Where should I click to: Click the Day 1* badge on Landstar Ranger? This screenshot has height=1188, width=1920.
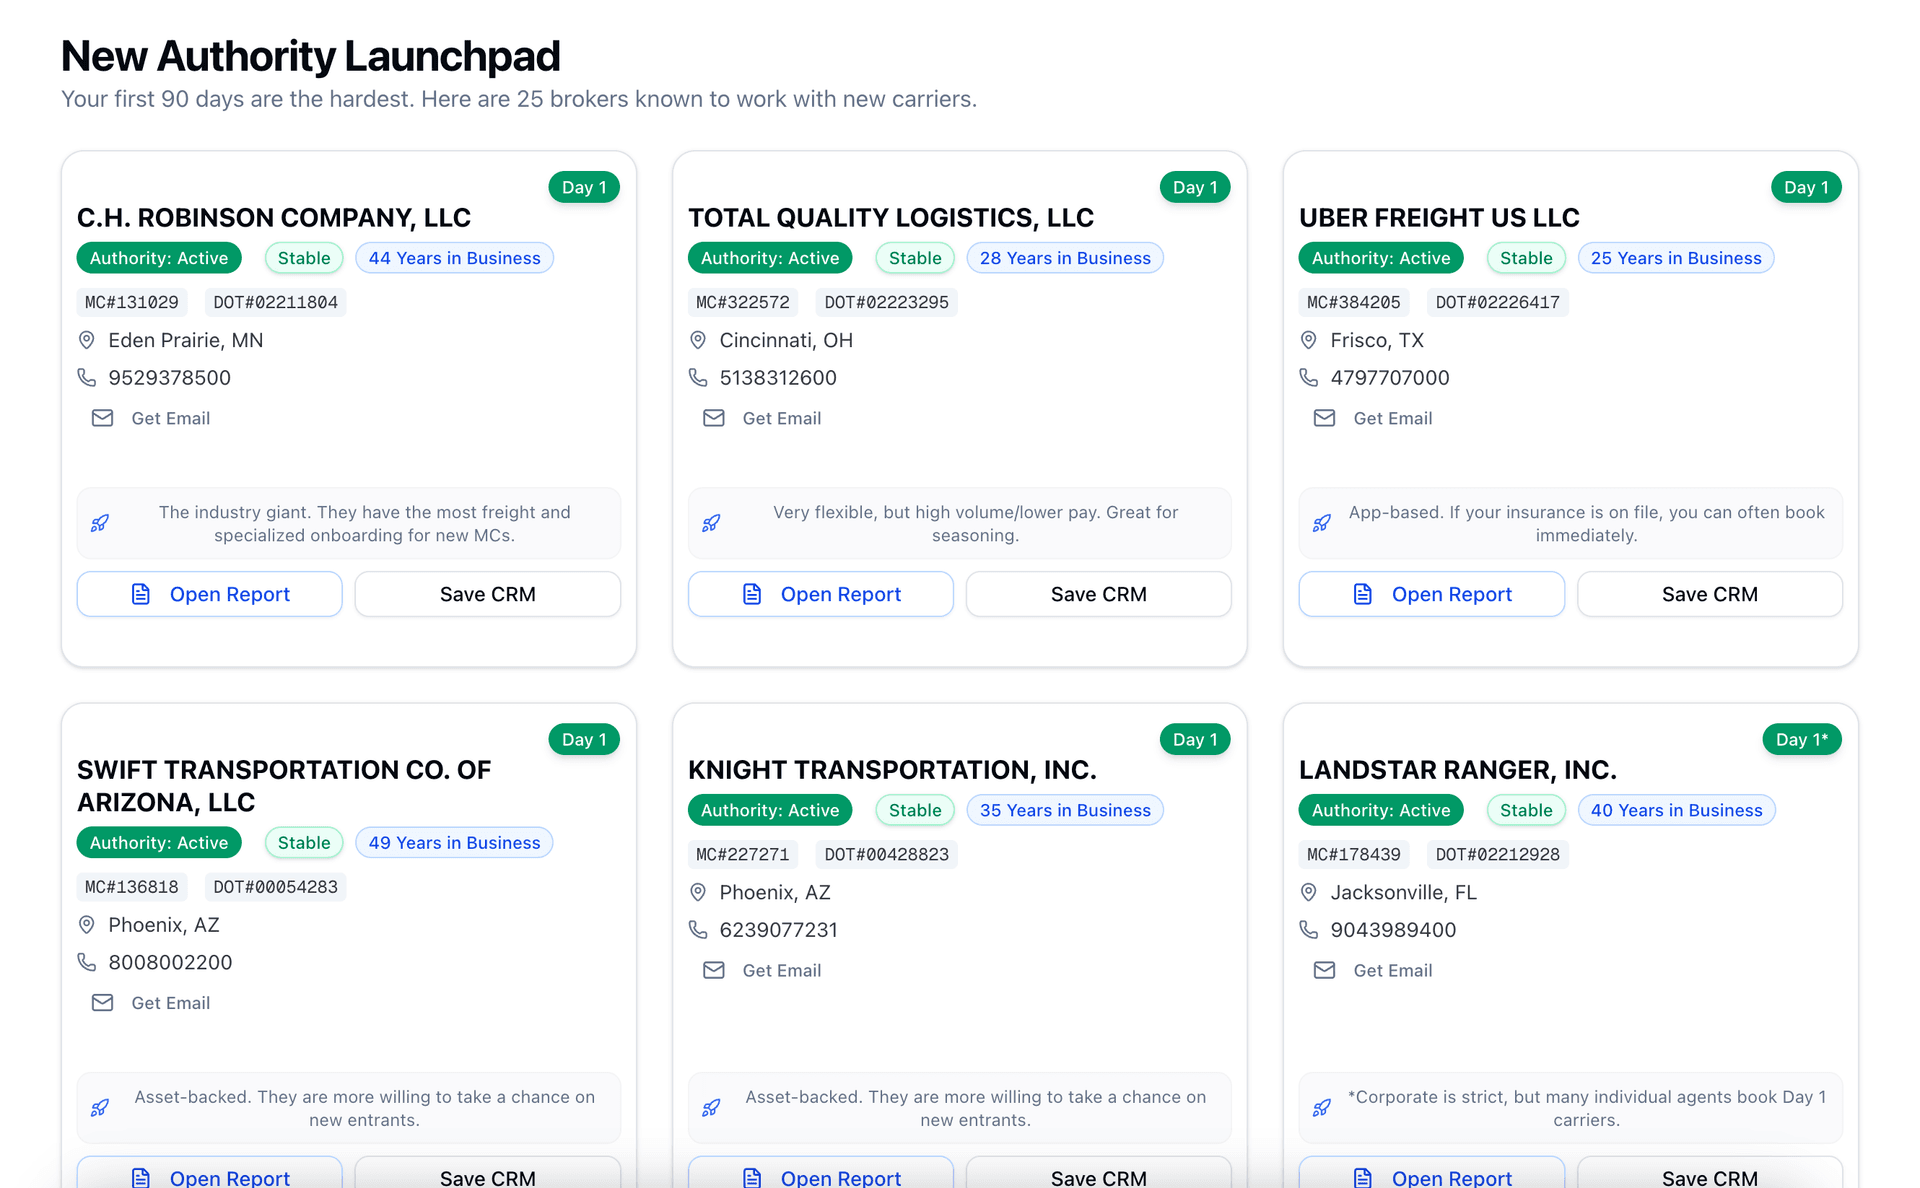click(1801, 739)
